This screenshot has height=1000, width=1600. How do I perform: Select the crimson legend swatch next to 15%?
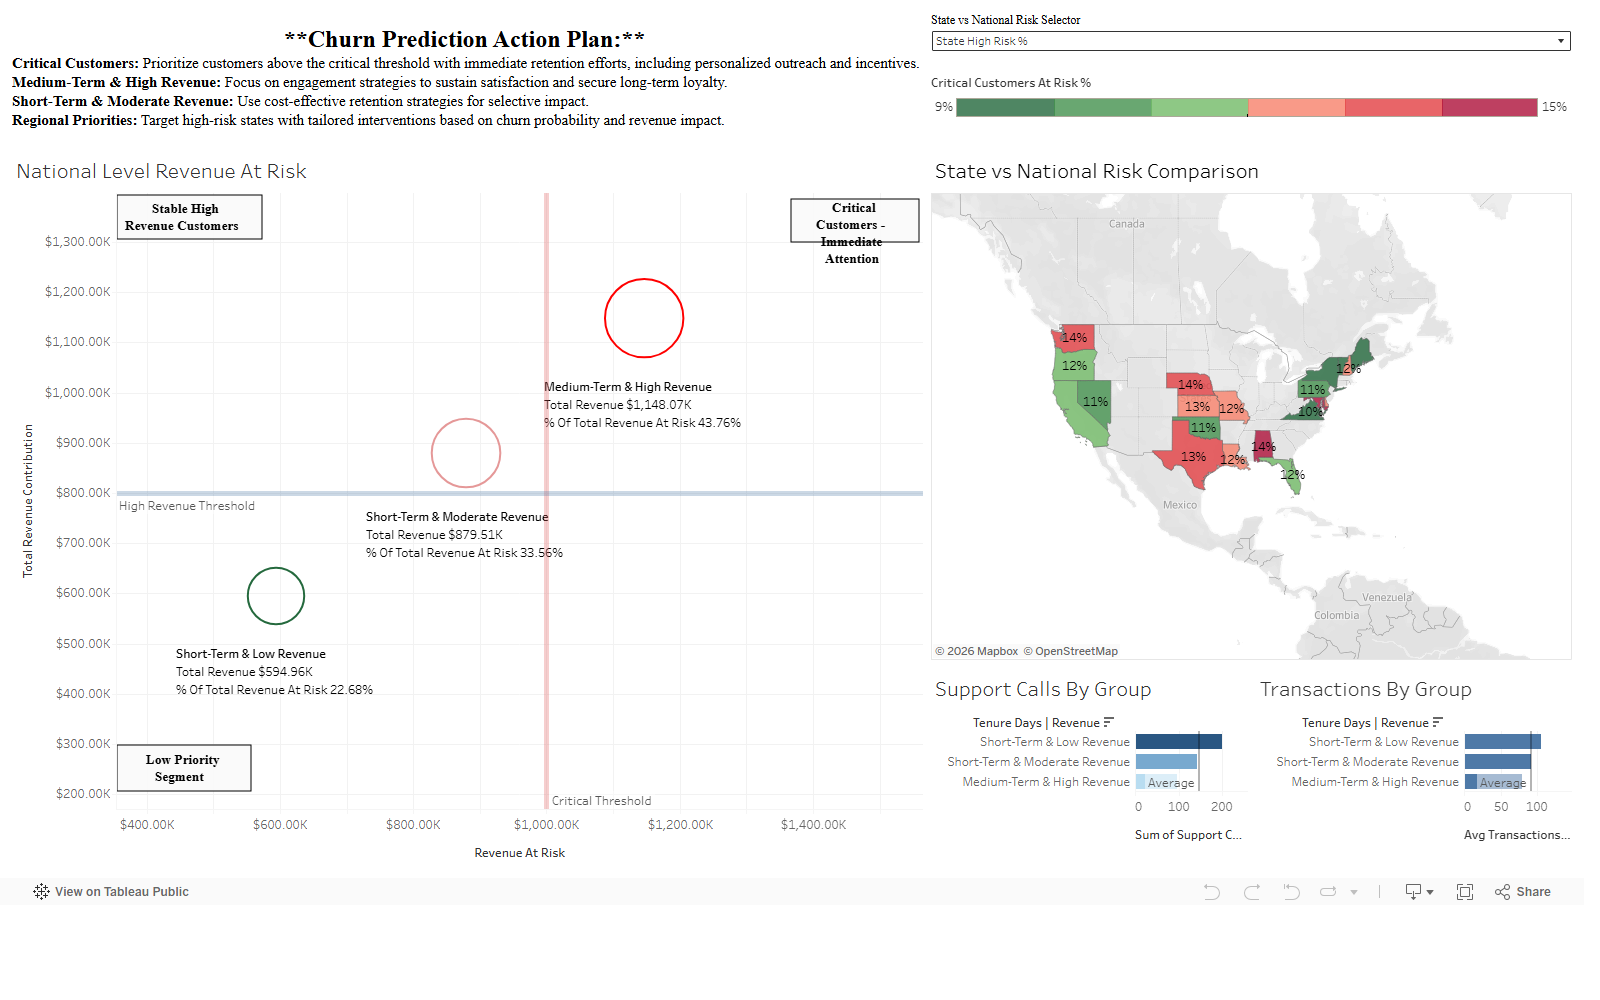[x=1489, y=108]
